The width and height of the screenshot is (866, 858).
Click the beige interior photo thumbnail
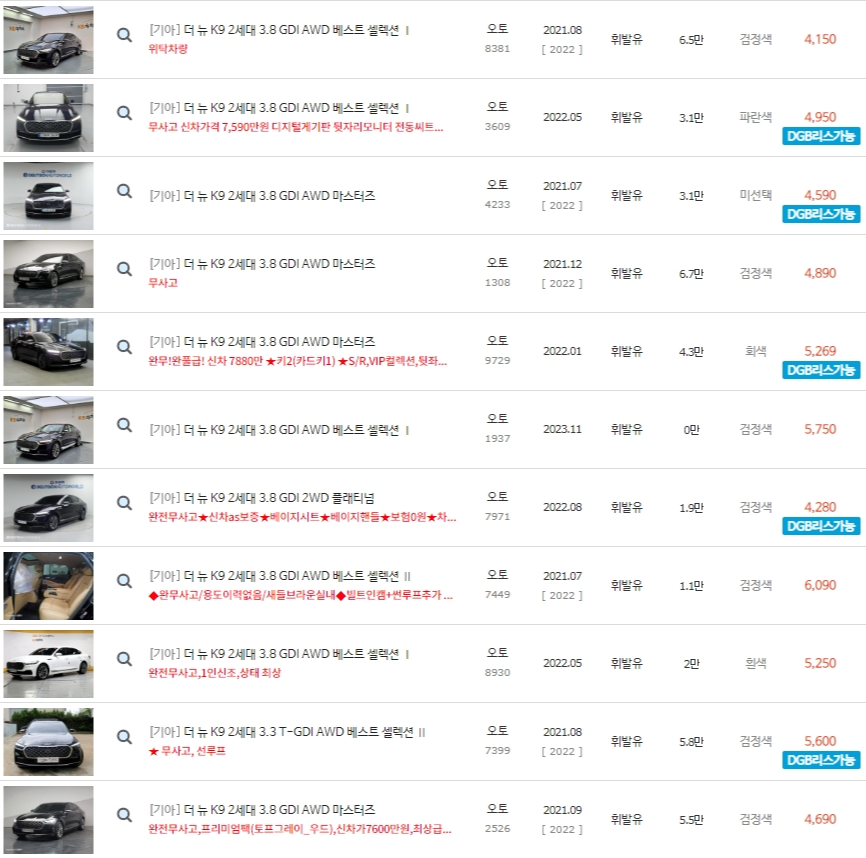click(x=48, y=585)
